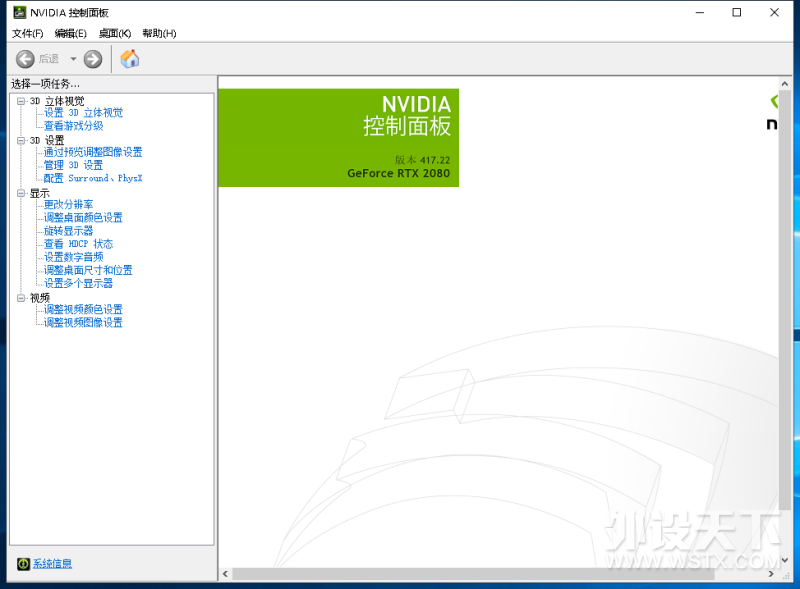Viewport: 800px width, 589px height.
Task: Select 配置 Surround、PhysX task
Action: (x=93, y=178)
